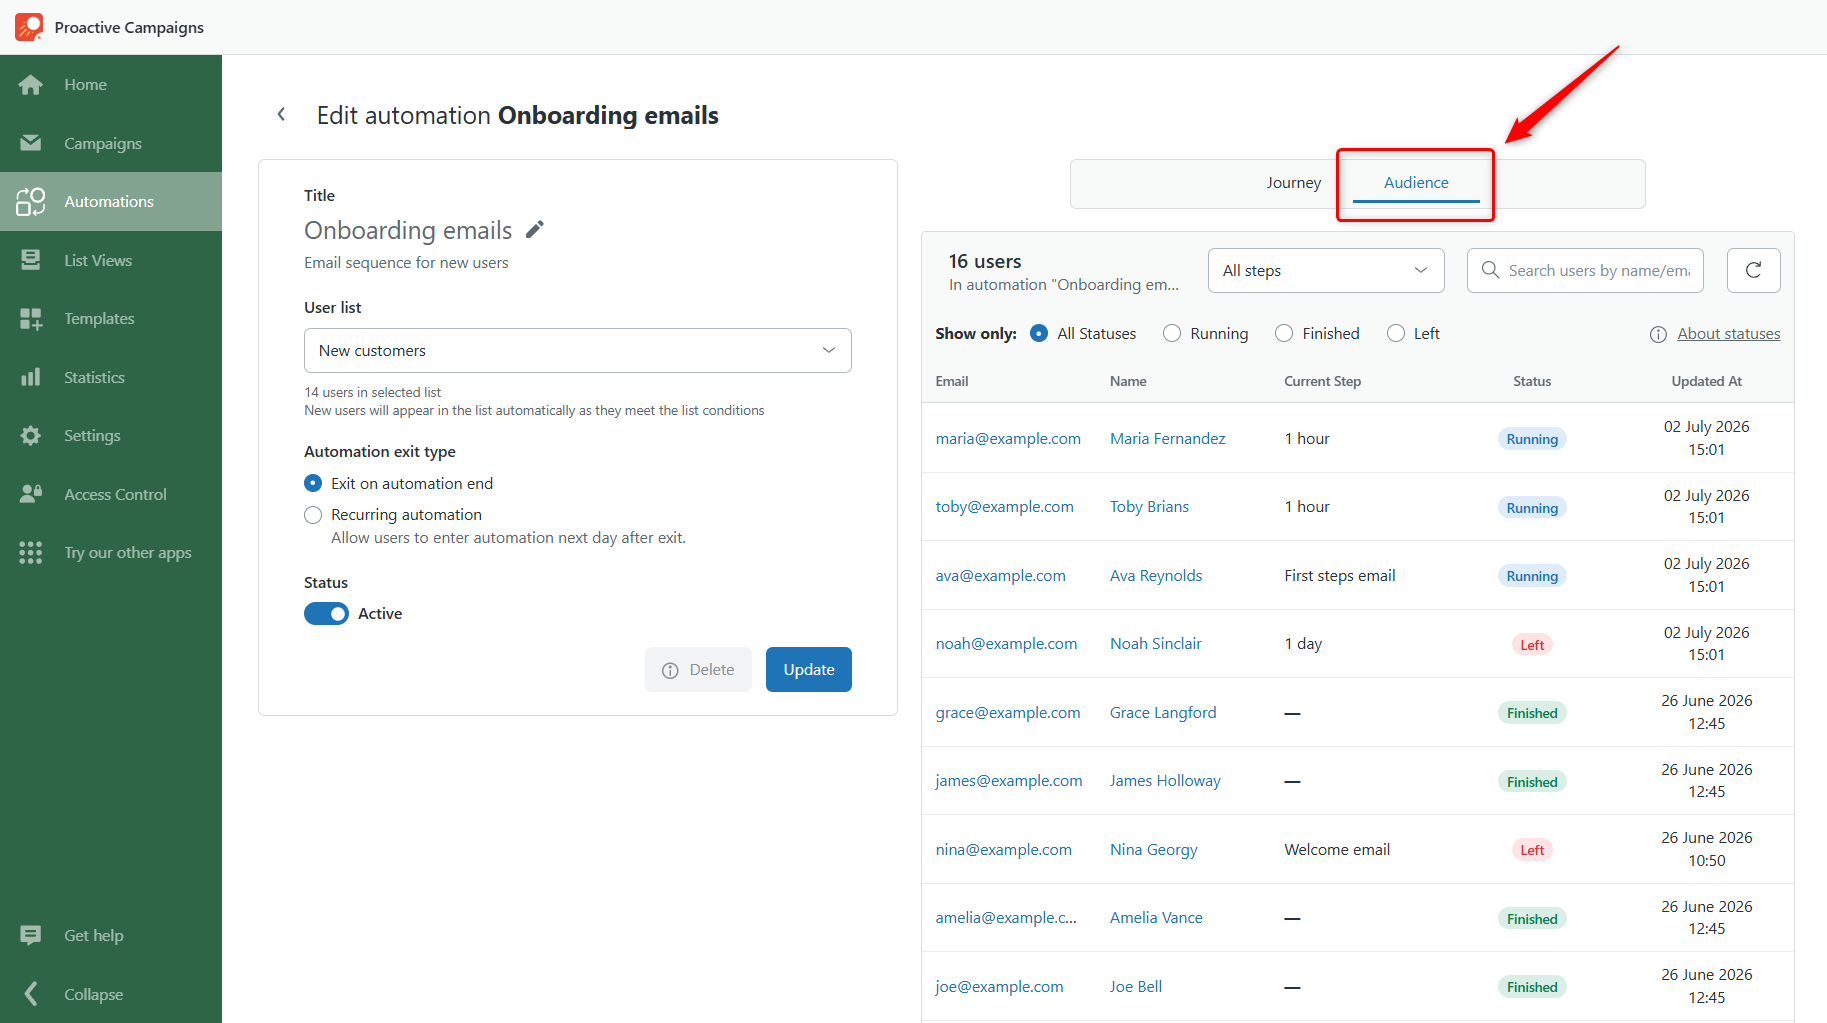Screen dimensions: 1827x1023
Task: Click Running status badge for Maria Fernandez
Action: point(1532,439)
